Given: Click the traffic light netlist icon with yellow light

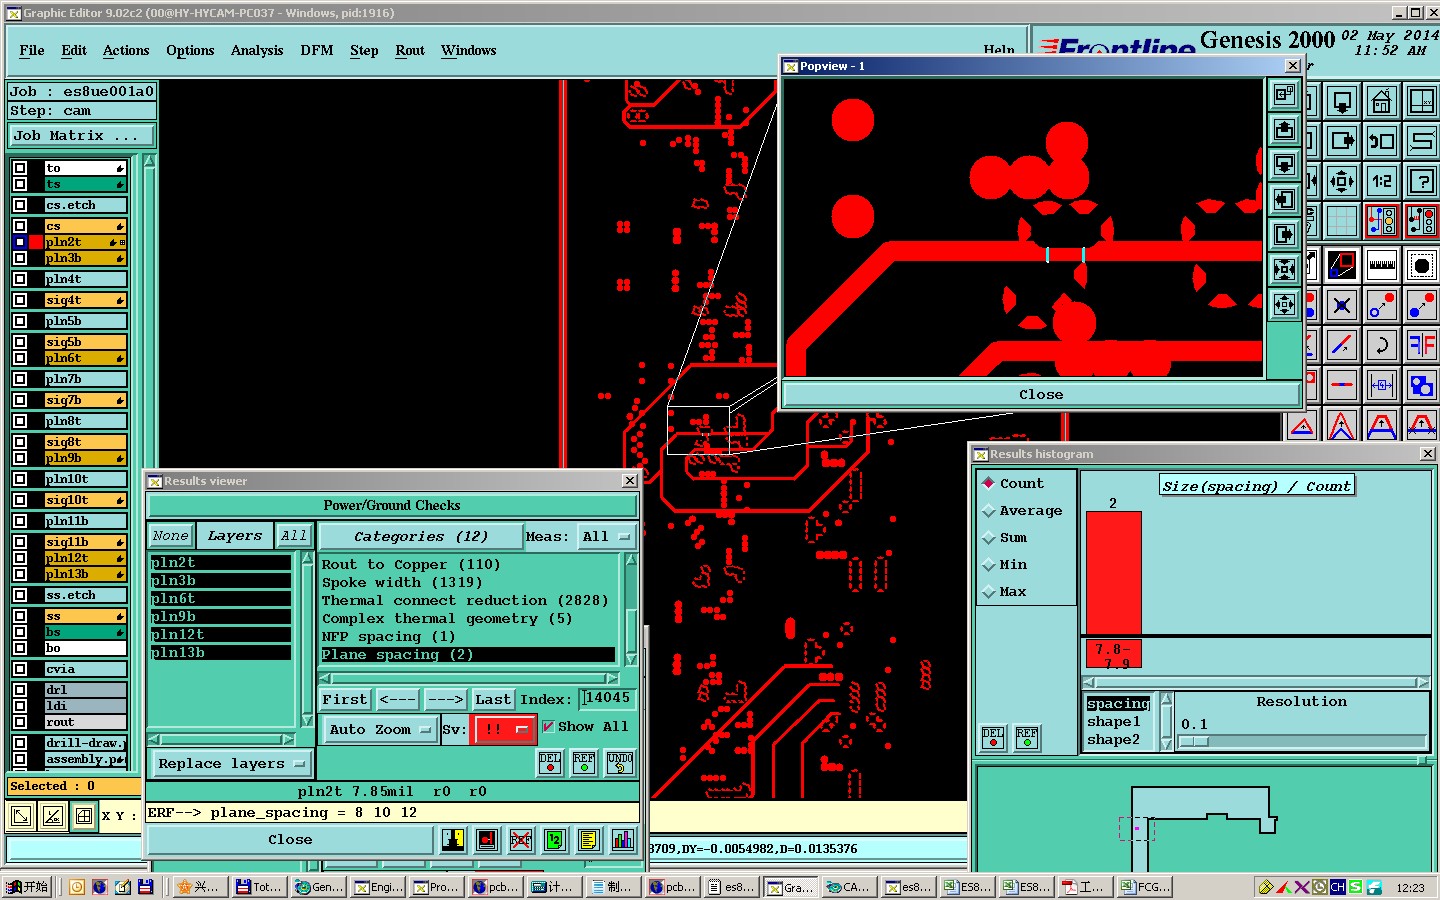Looking at the screenshot, I should 1381,221.
